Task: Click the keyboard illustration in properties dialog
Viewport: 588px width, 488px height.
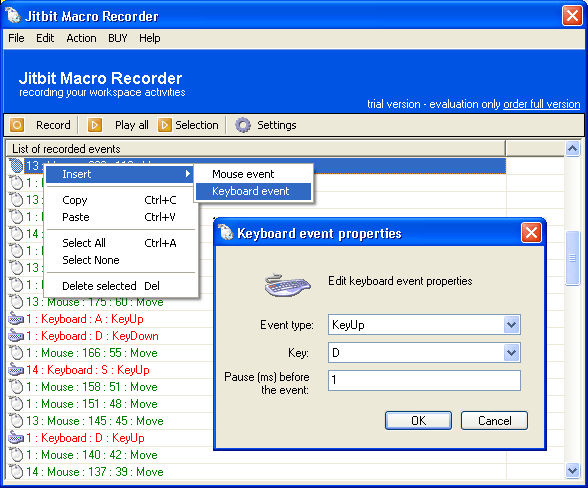Action: point(288,285)
